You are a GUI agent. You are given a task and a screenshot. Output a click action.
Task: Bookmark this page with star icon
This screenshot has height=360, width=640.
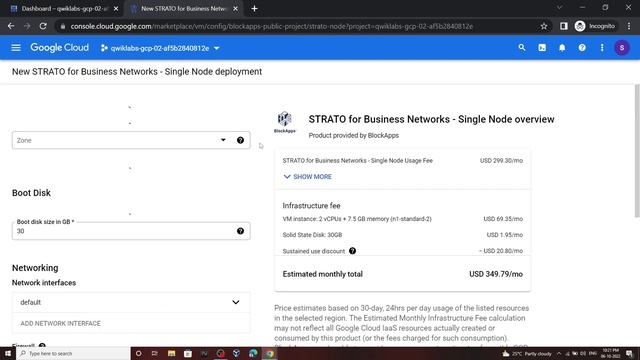544,26
